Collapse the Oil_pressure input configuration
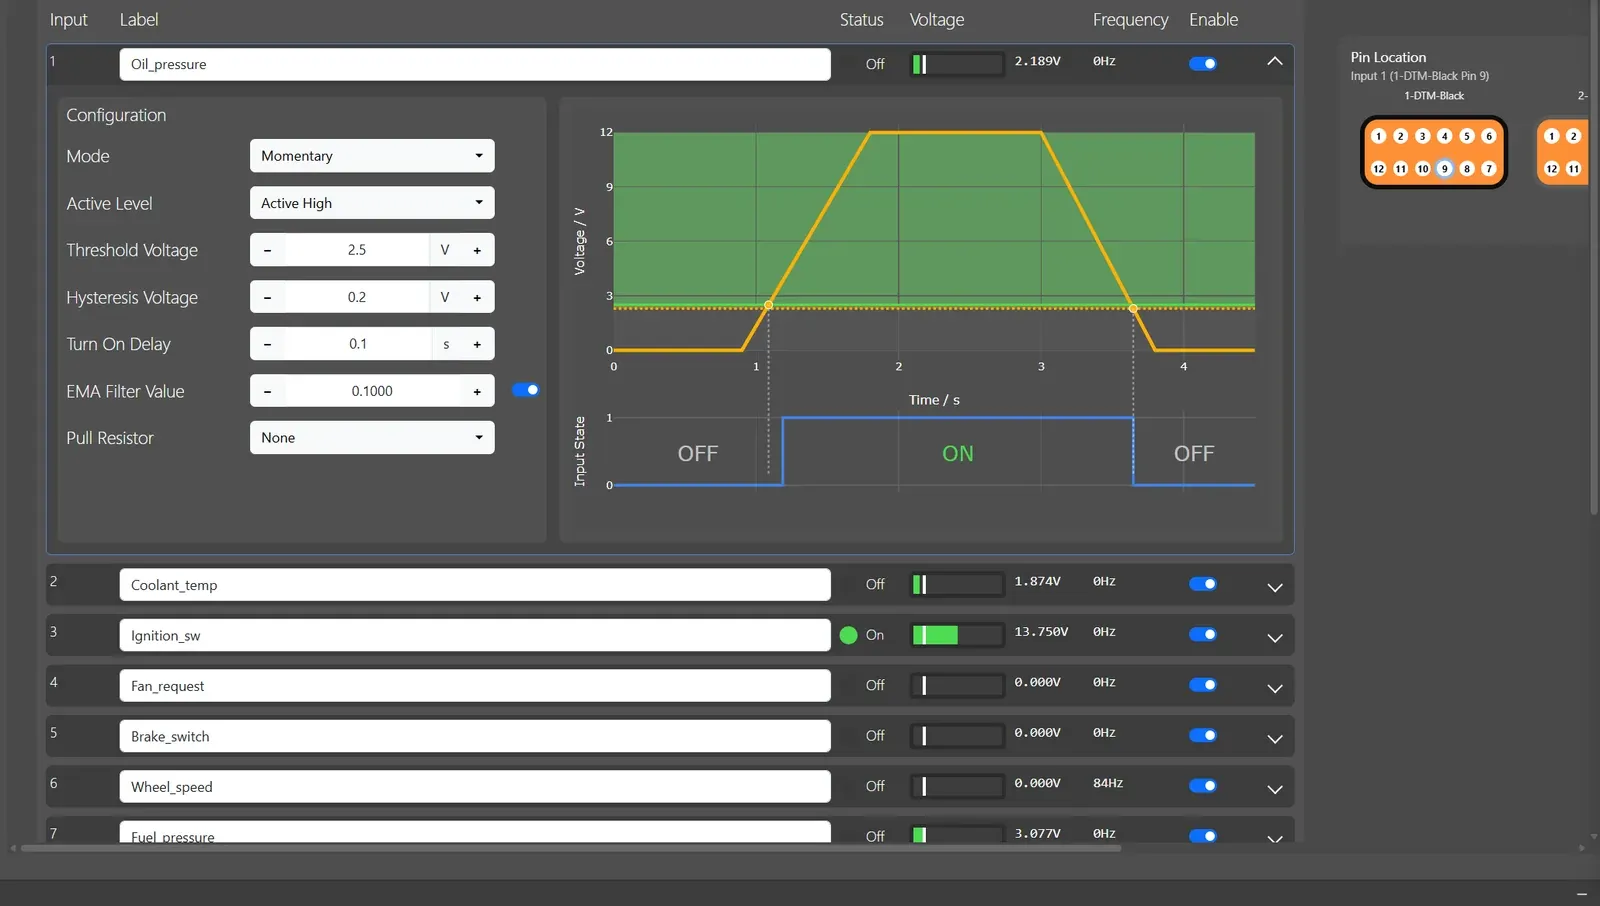Image resolution: width=1600 pixels, height=906 pixels. (x=1274, y=61)
